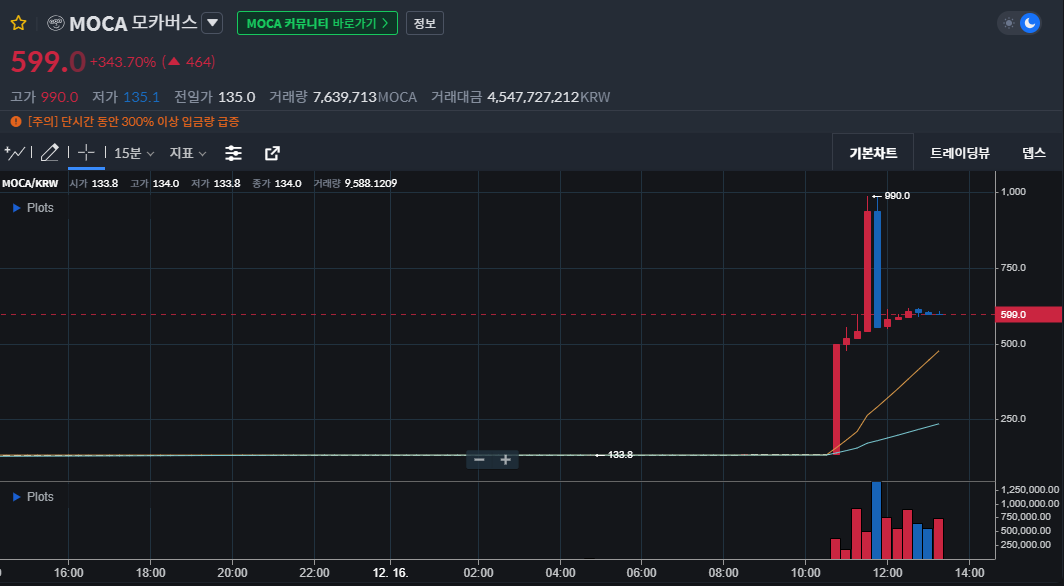The width and height of the screenshot is (1064, 586).
Task: Click the MOCA coin logo icon
Action: 56,23
